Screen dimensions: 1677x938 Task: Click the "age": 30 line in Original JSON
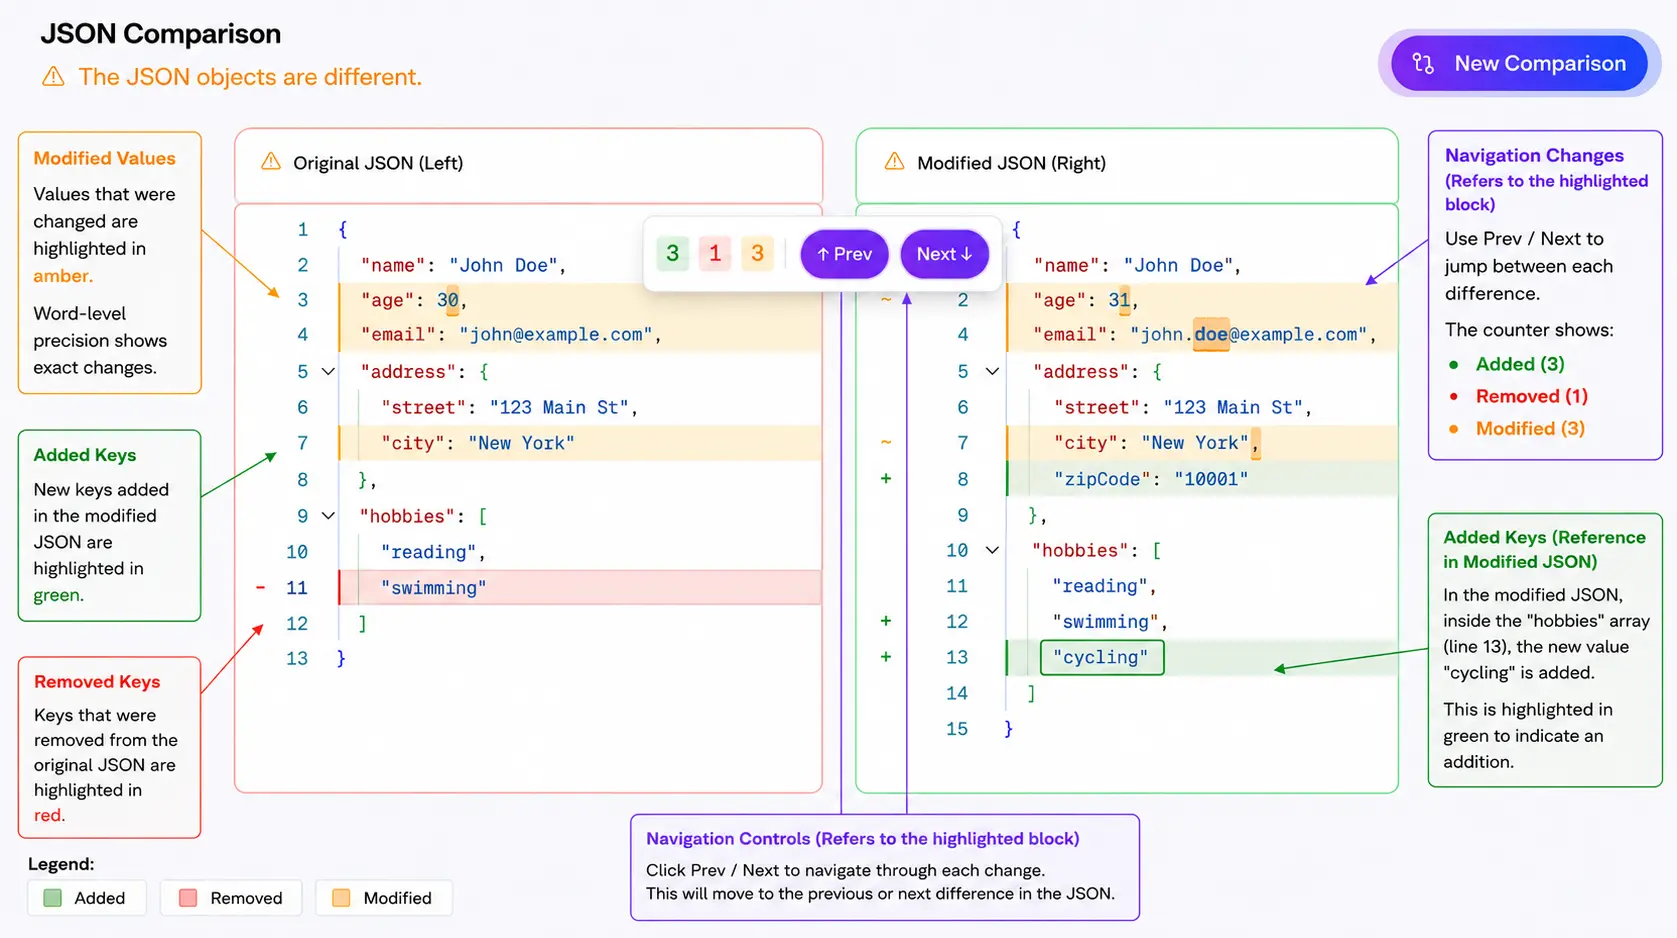(x=580, y=300)
